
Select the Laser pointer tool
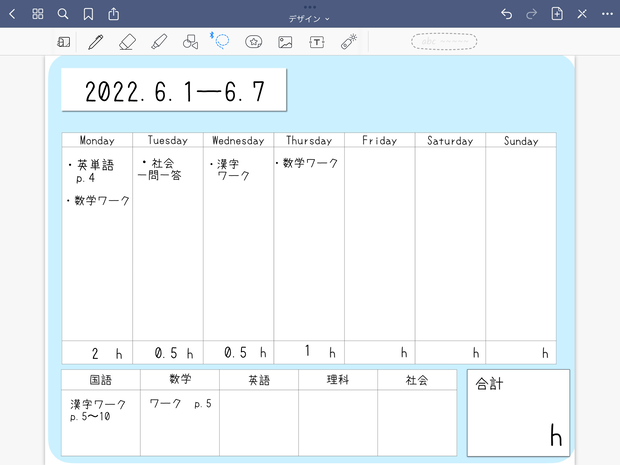click(349, 42)
